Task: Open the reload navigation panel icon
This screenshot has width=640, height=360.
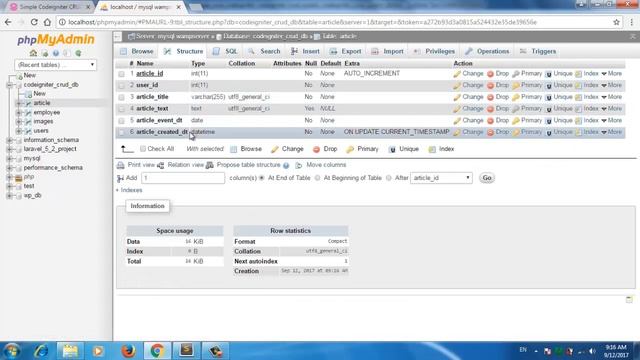Action: pyautogui.click(x=78, y=53)
